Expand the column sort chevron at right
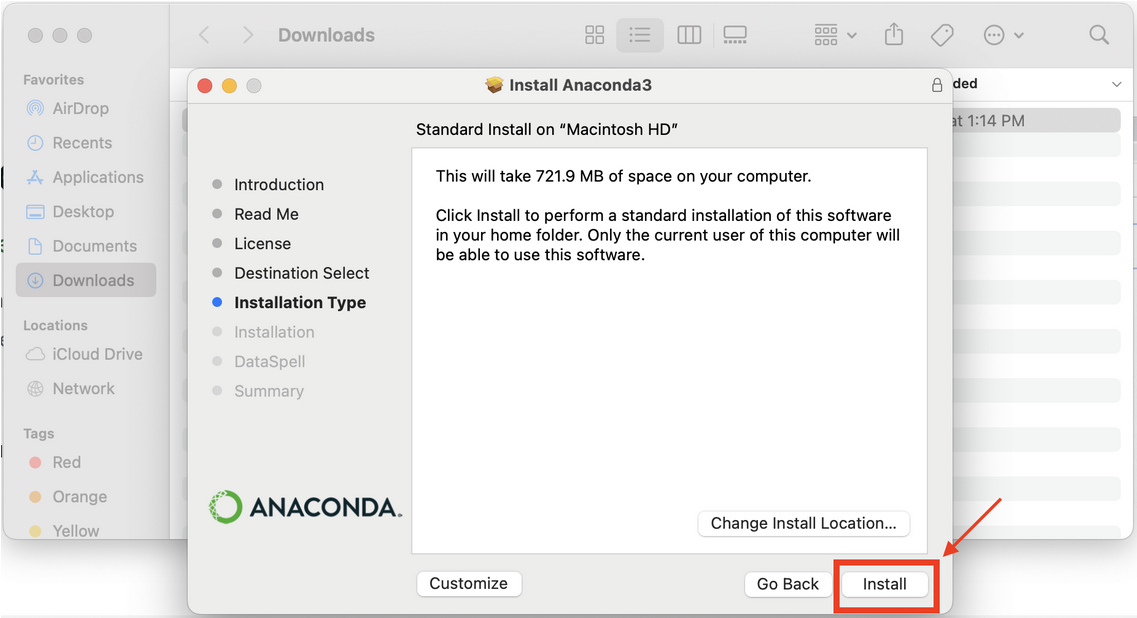The width and height of the screenshot is (1137, 618). pos(1116,84)
